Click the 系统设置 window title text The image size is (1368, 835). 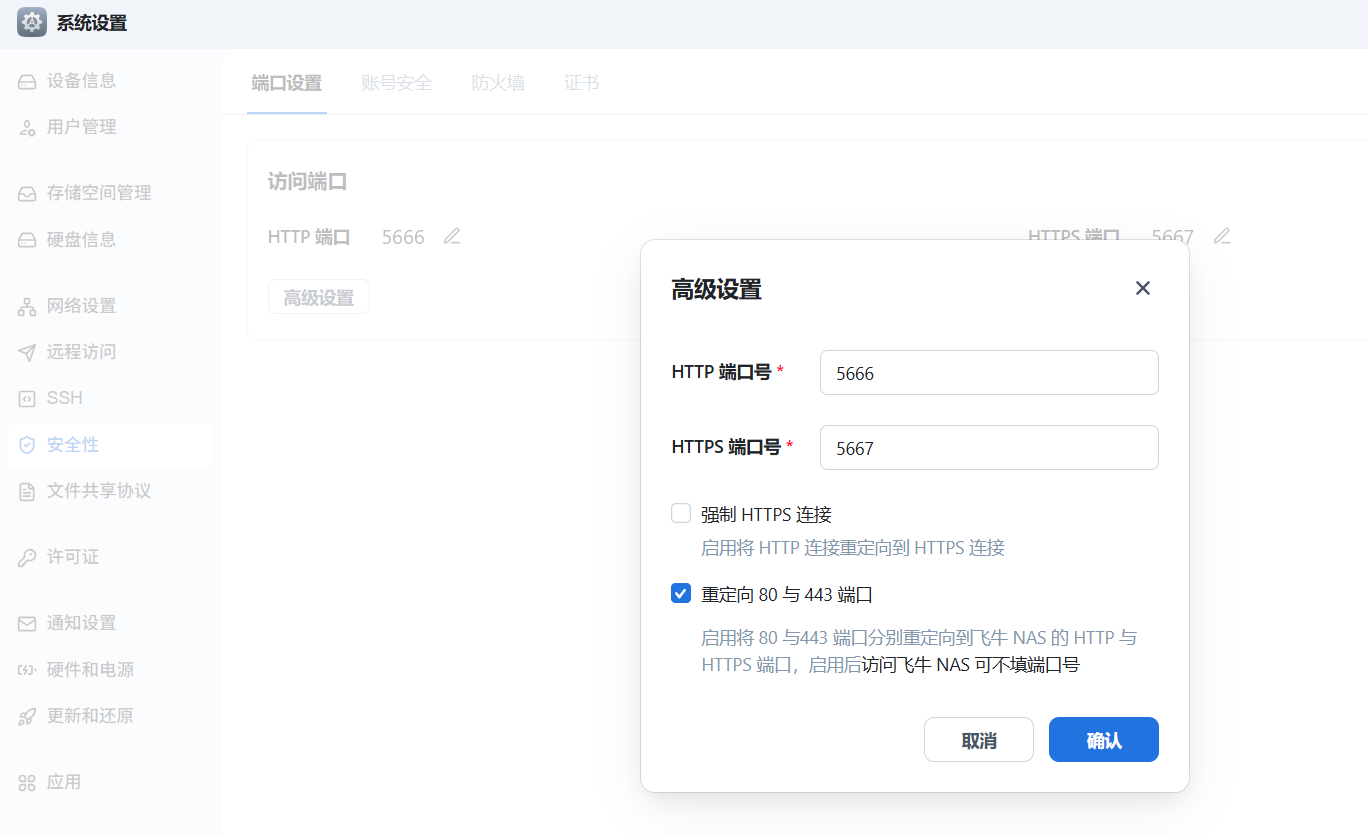click(x=92, y=23)
